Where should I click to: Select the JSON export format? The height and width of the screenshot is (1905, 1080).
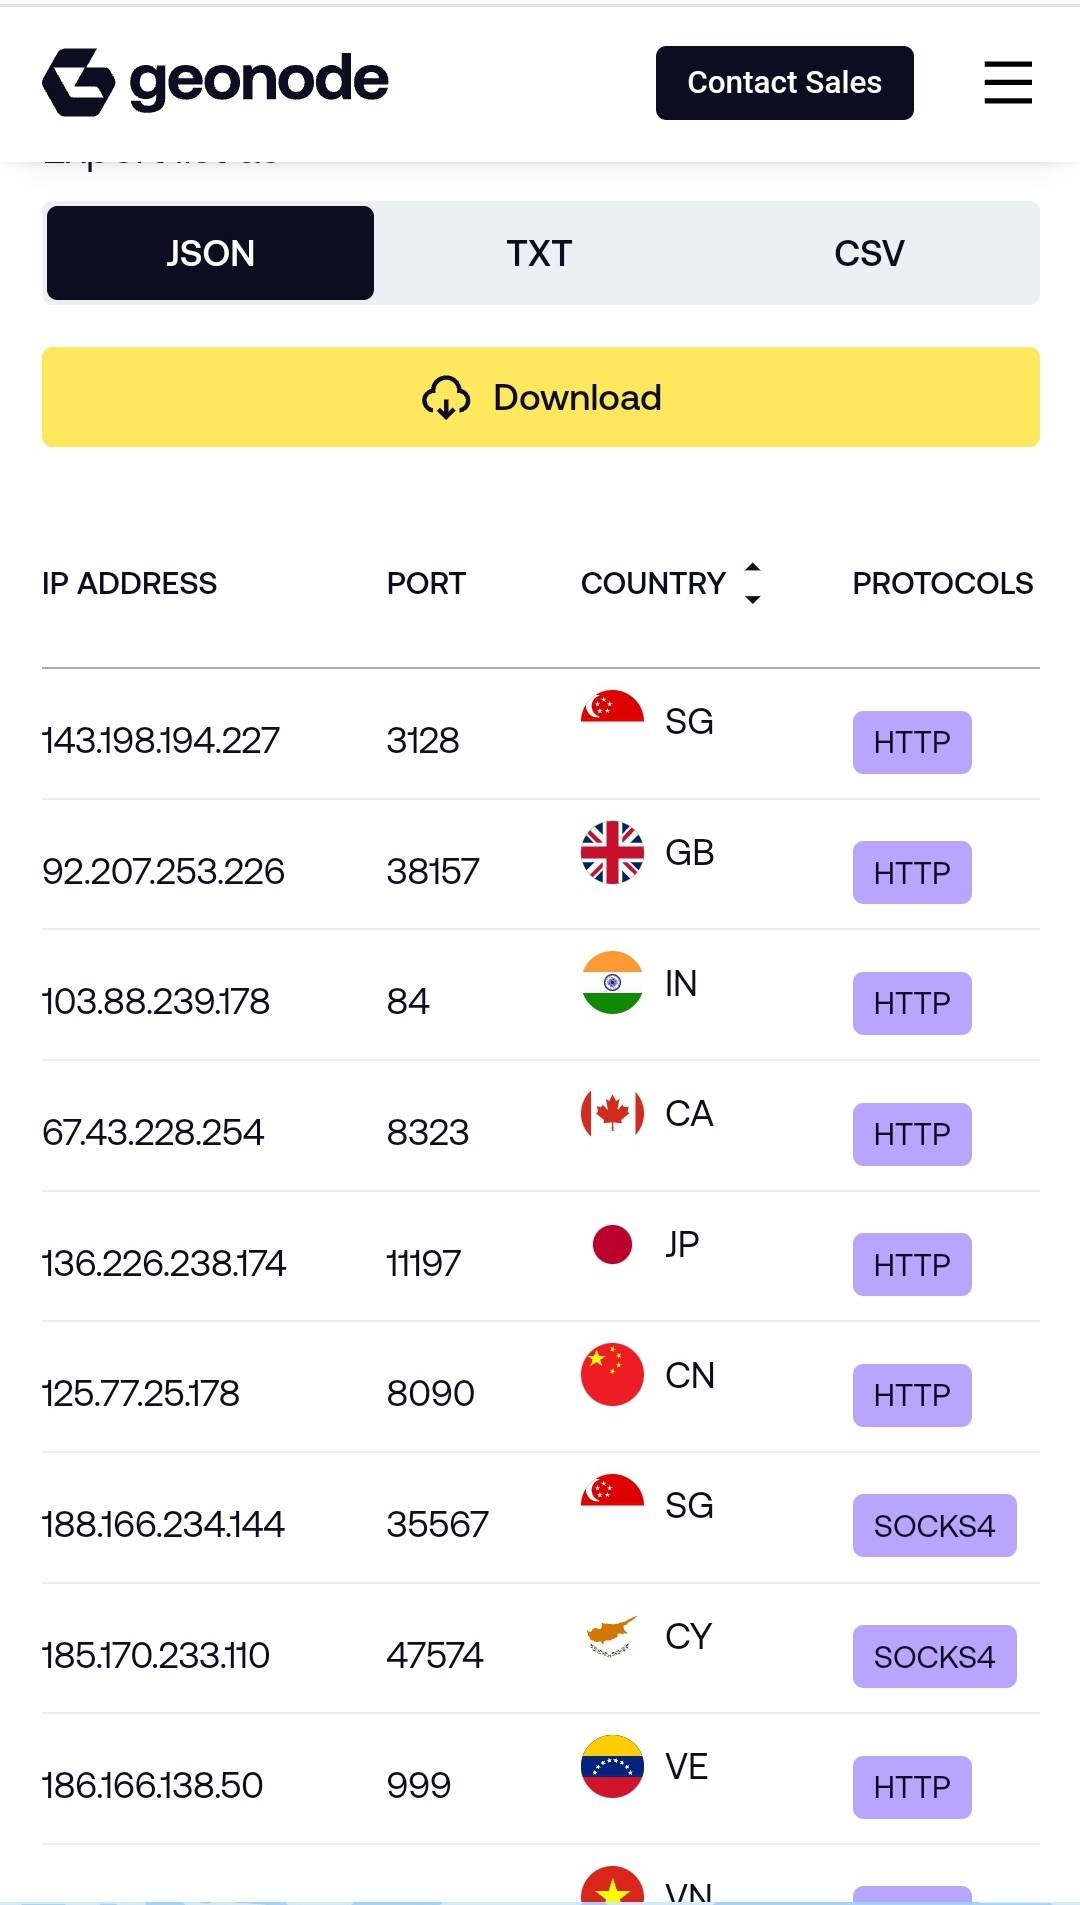point(210,253)
